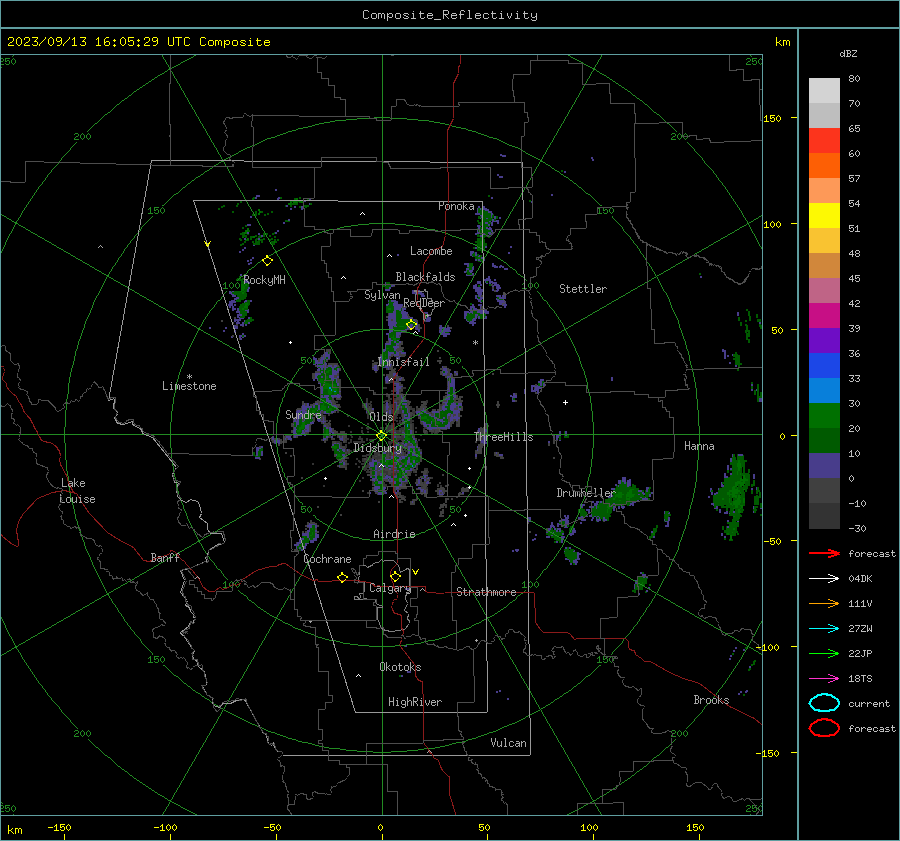The height and width of the screenshot is (841, 900).
Task: Click the Cochrane city label
Action: point(327,559)
